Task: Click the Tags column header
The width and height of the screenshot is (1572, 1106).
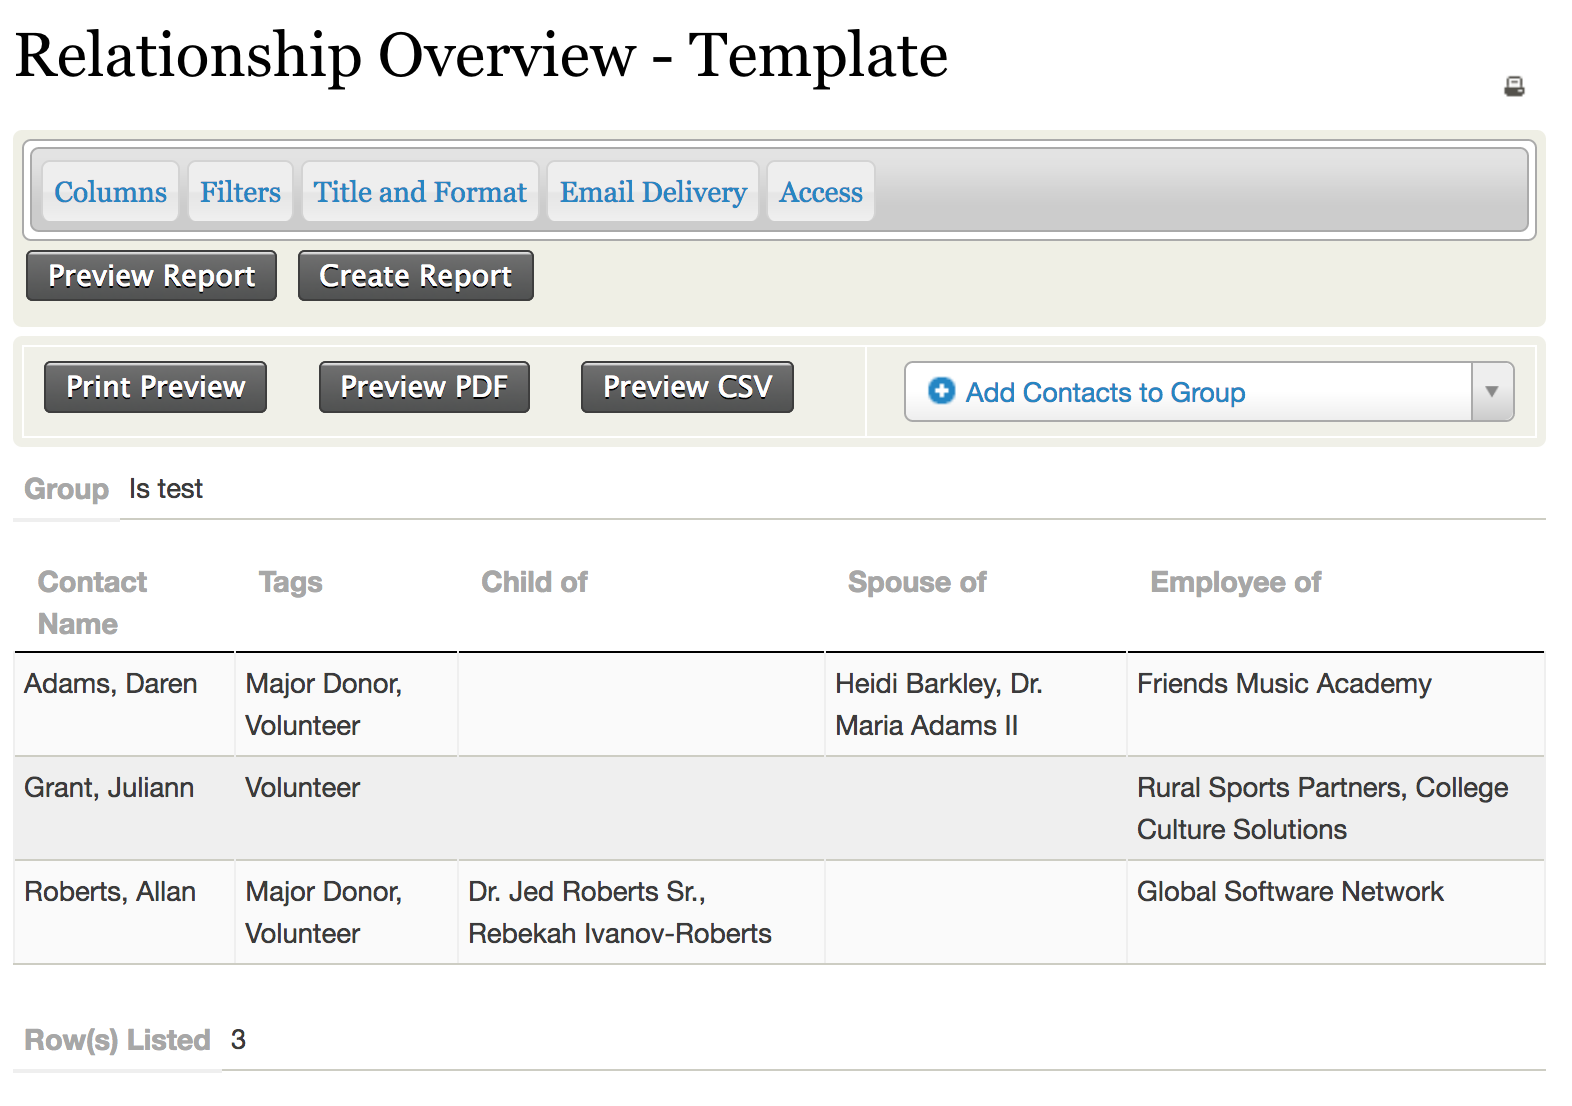Action: tap(290, 582)
